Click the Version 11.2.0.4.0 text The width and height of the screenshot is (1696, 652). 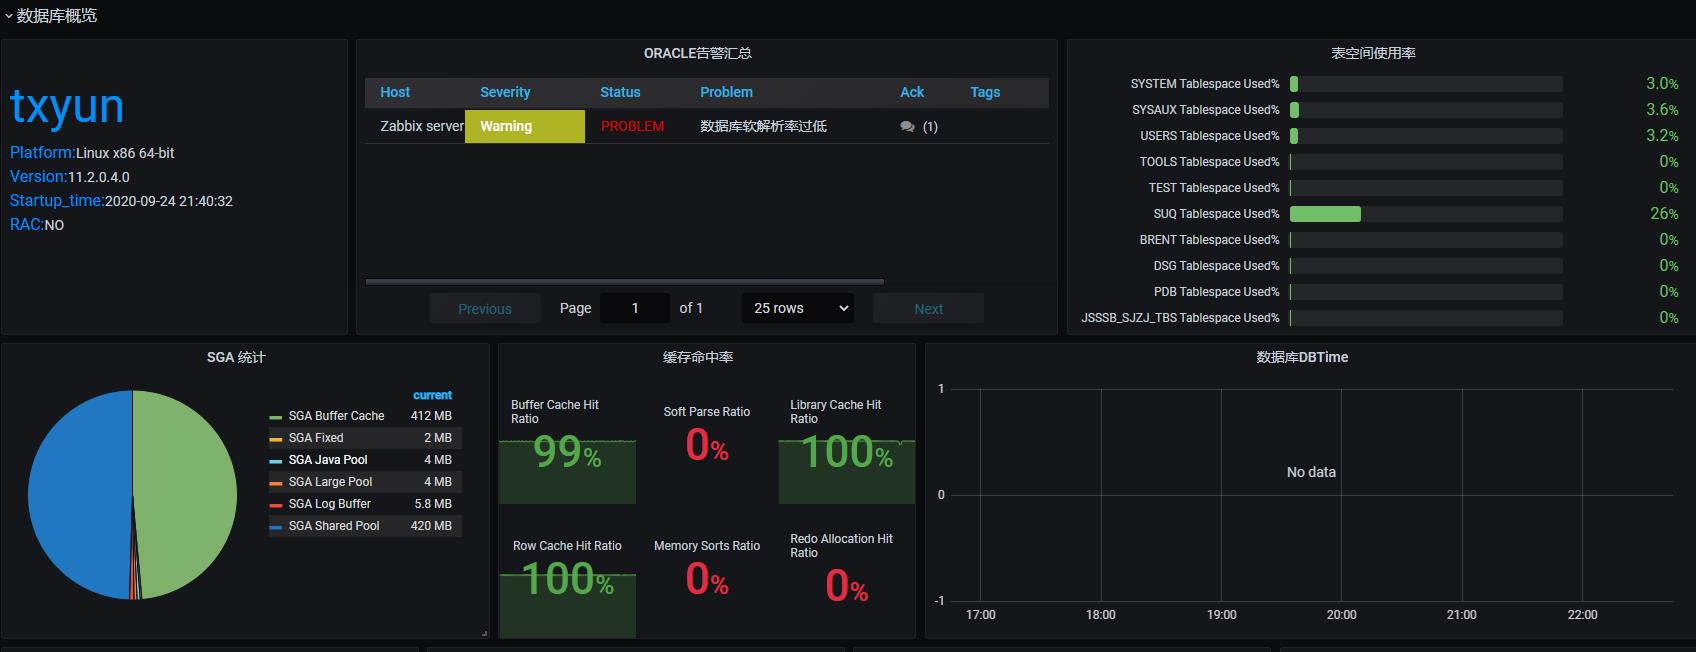point(70,177)
